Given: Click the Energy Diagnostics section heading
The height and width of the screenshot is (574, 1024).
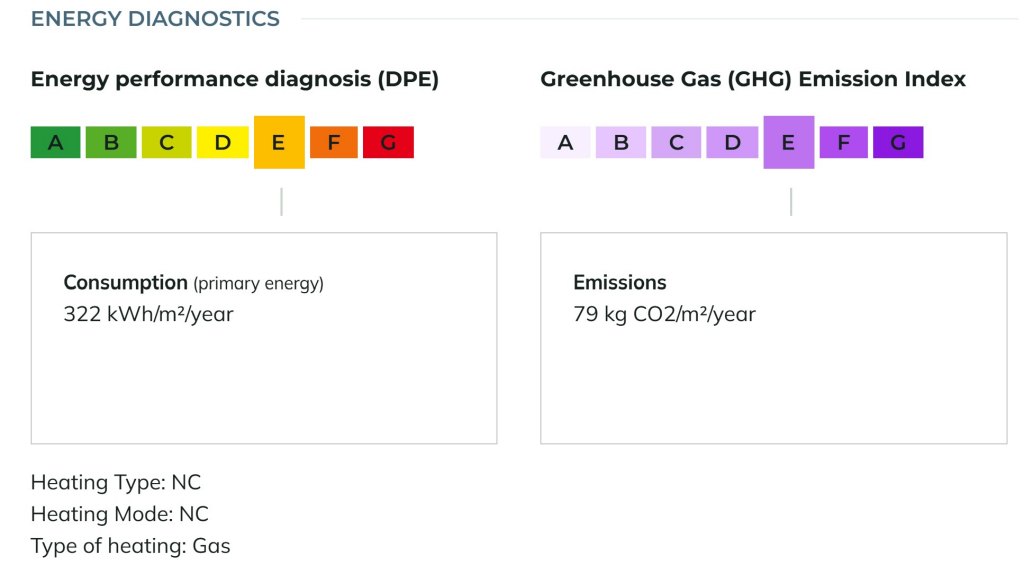Looking at the screenshot, I should tap(155, 19).
